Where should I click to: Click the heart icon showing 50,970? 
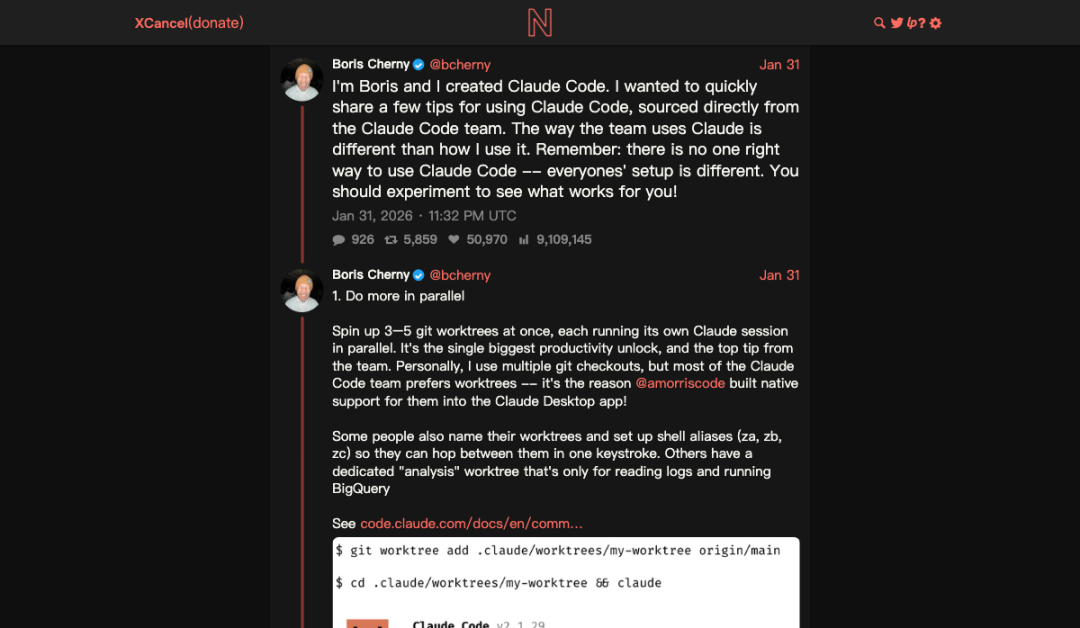[x=455, y=239]
